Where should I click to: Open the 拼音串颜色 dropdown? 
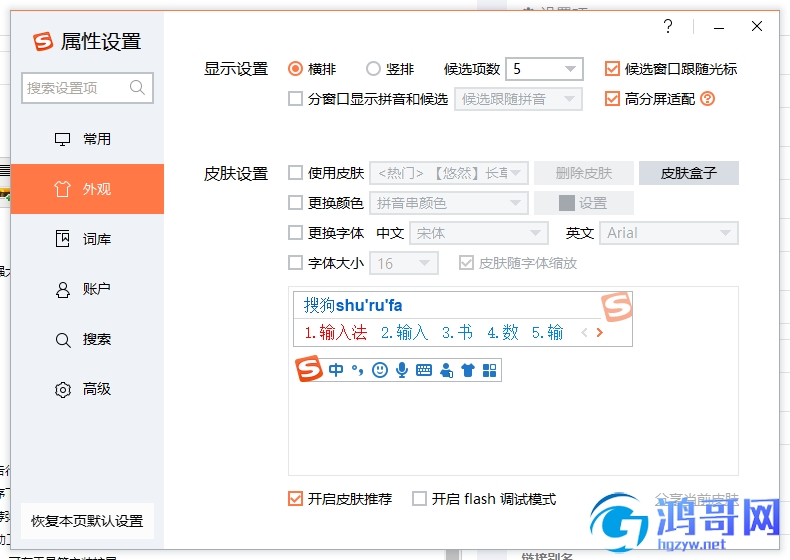449,203
